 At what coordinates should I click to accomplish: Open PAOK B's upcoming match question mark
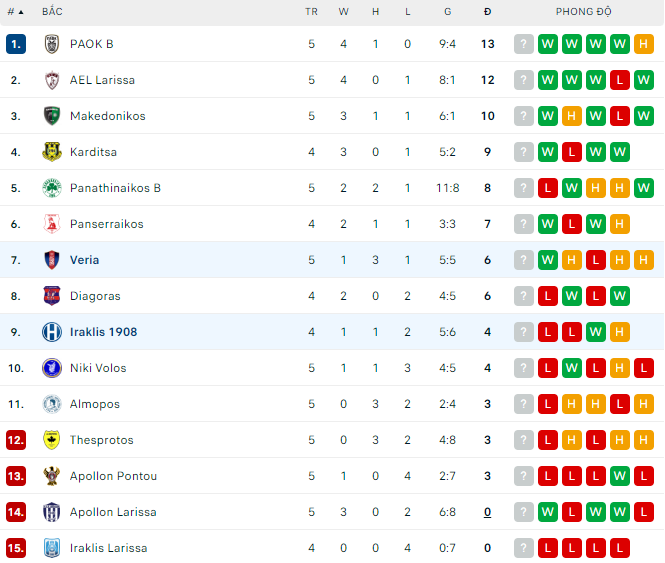point(524,44)
